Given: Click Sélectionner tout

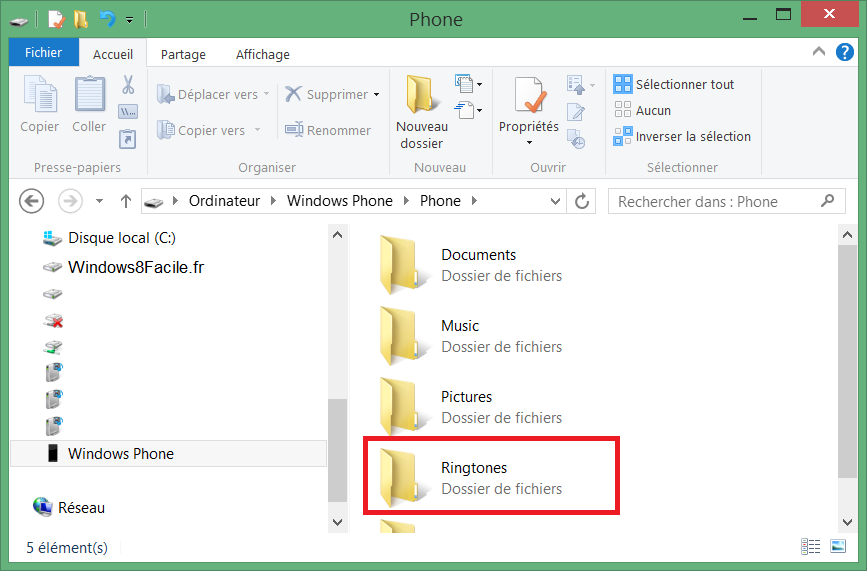Looking at the screenshot, I should pos(673,84).
